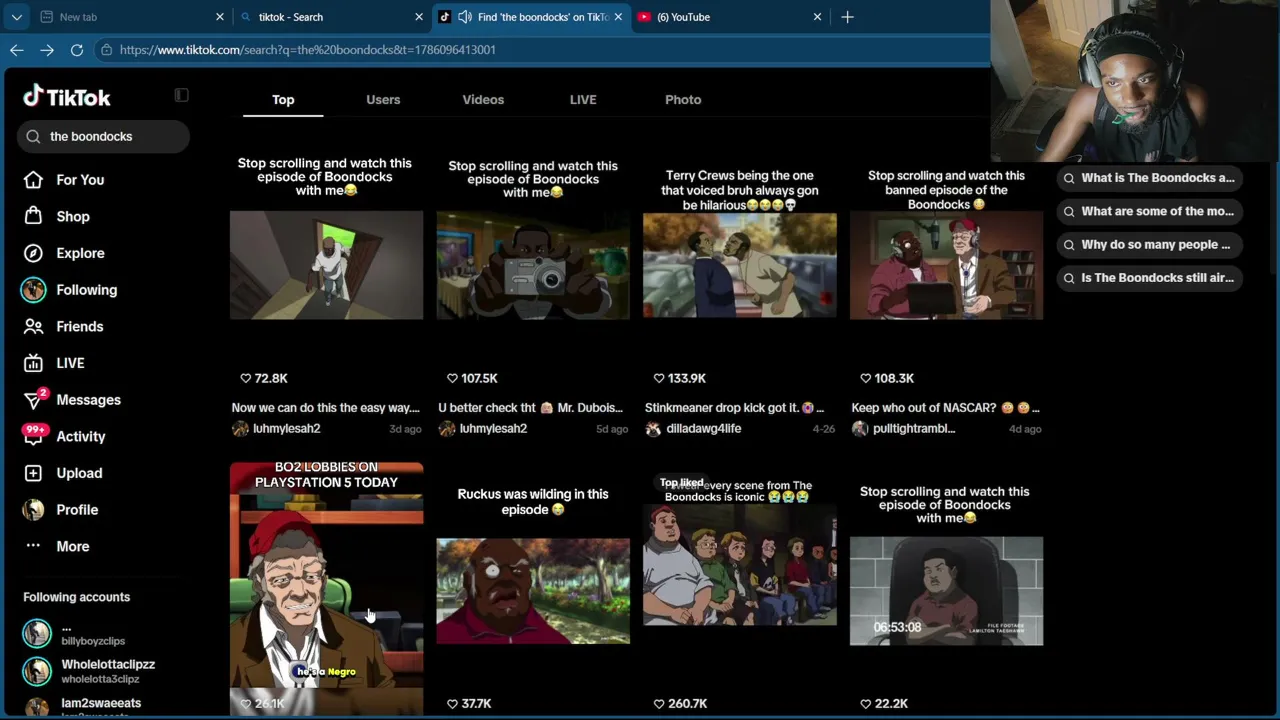1280x720 pixels.
Task: Switch to the YouTube browser tab
Action: click(729, 17)
